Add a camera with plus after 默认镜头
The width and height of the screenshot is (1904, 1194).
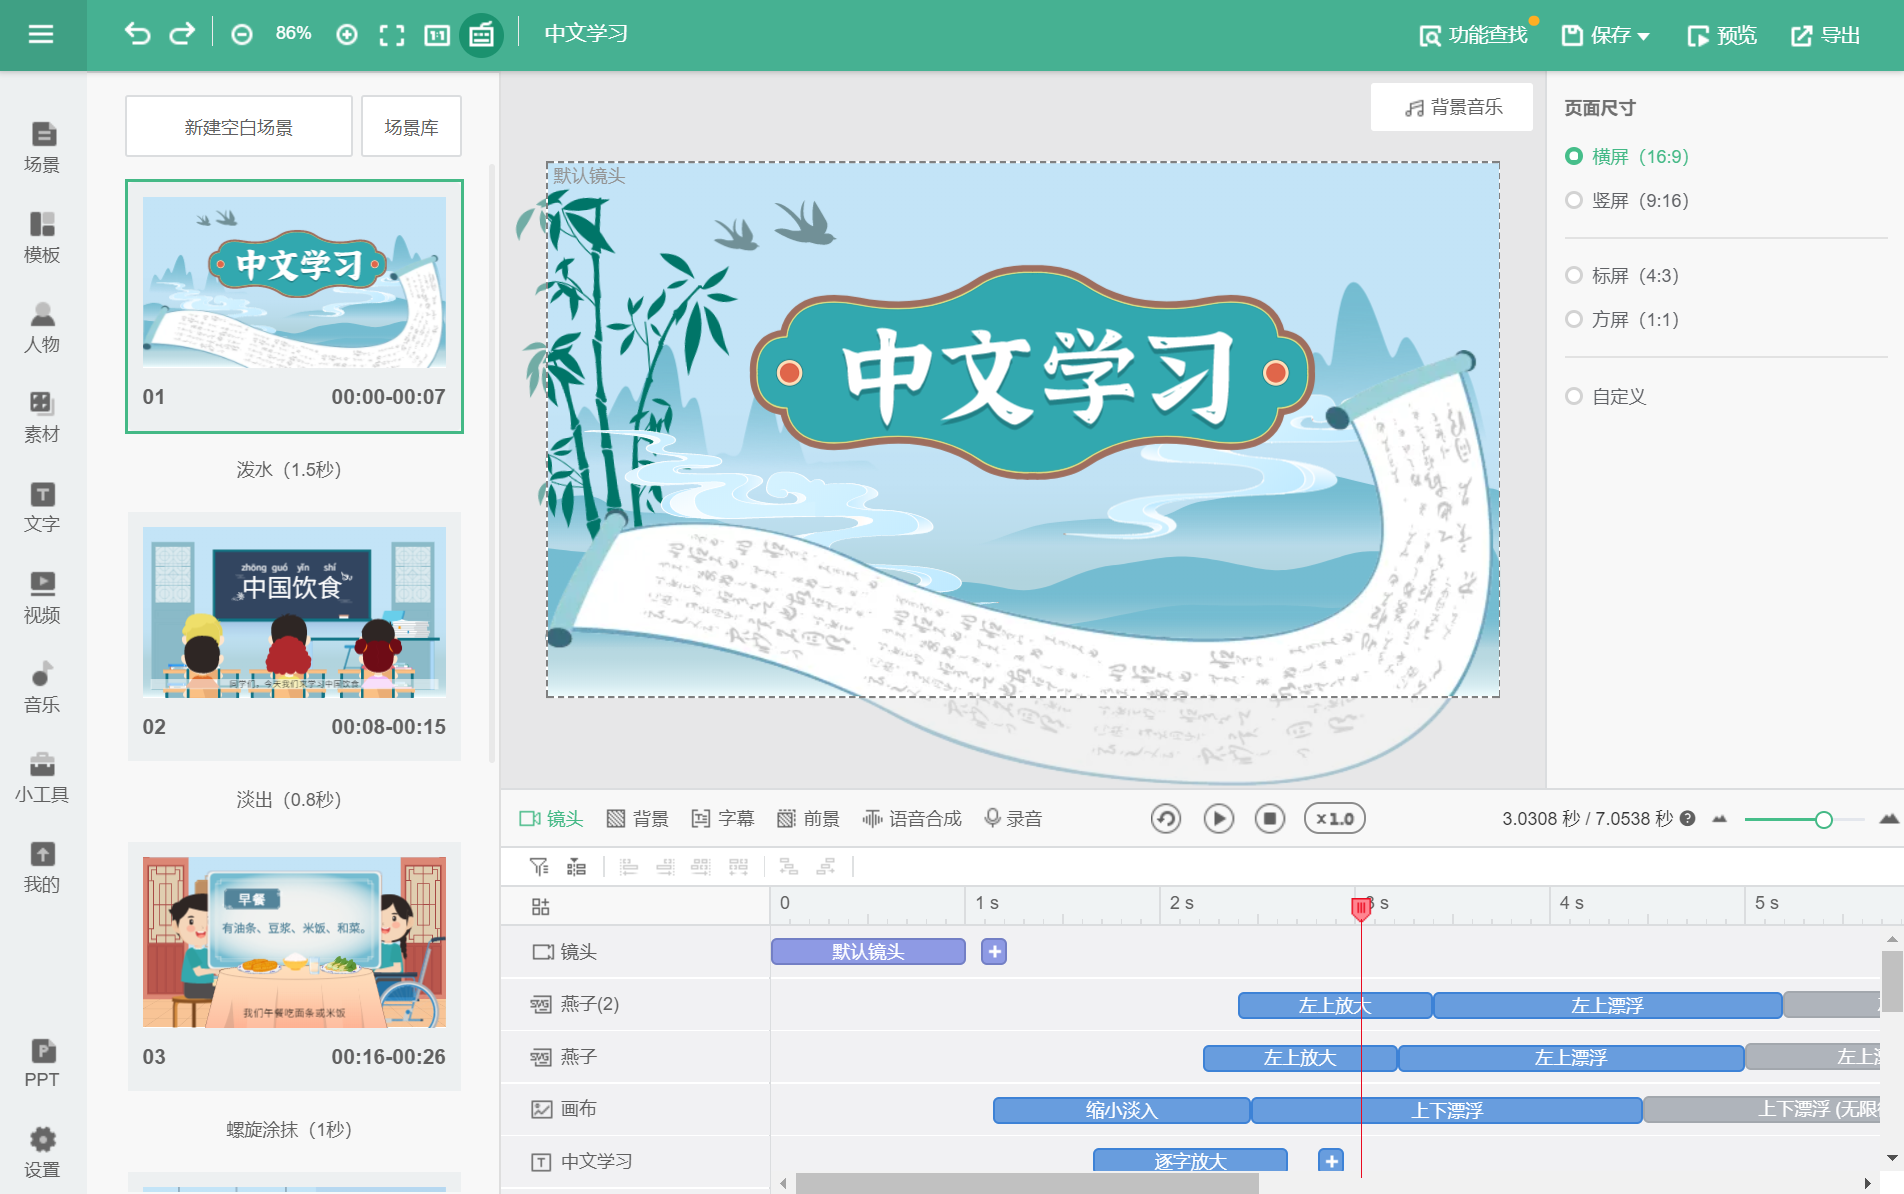pyautogui.click(x=994, y=952)
